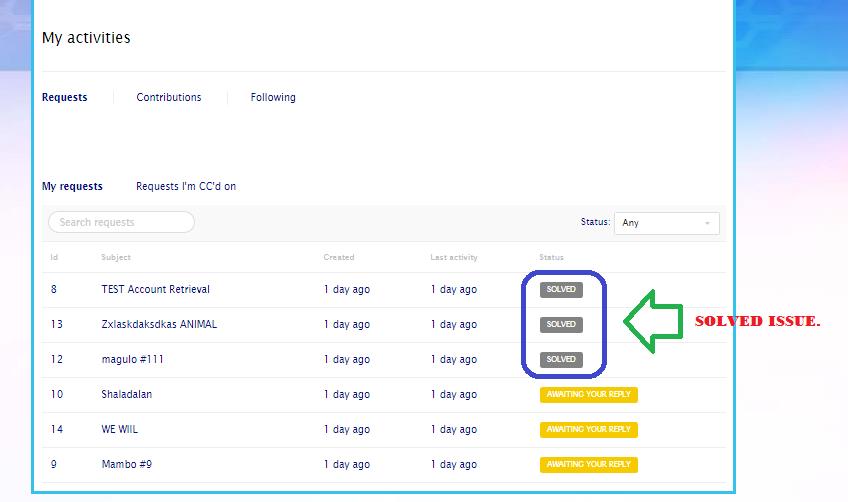Switch to the Following tab

pos(273,97)
